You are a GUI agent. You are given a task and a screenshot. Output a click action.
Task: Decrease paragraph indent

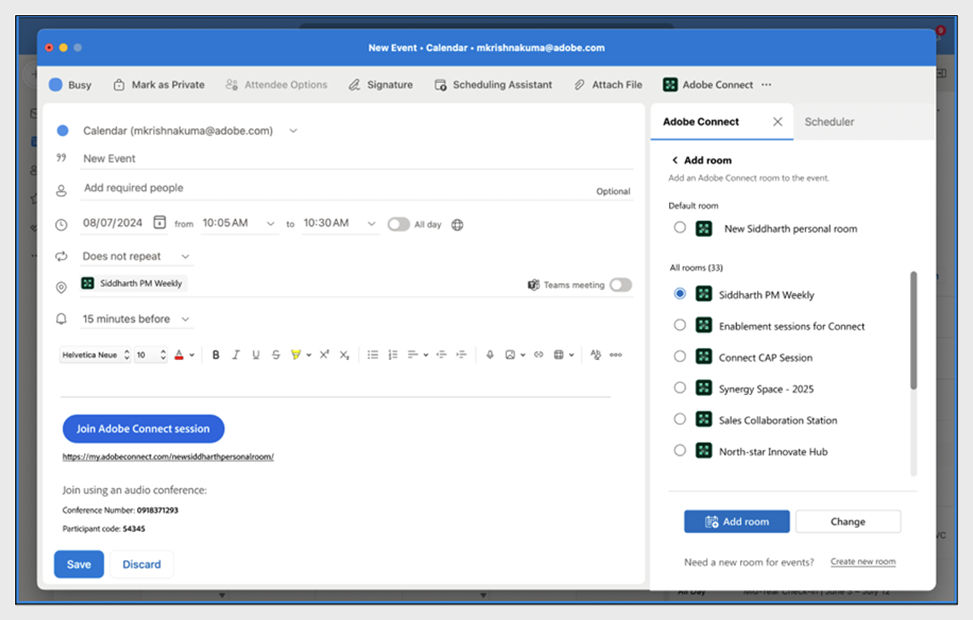(441, 355)
